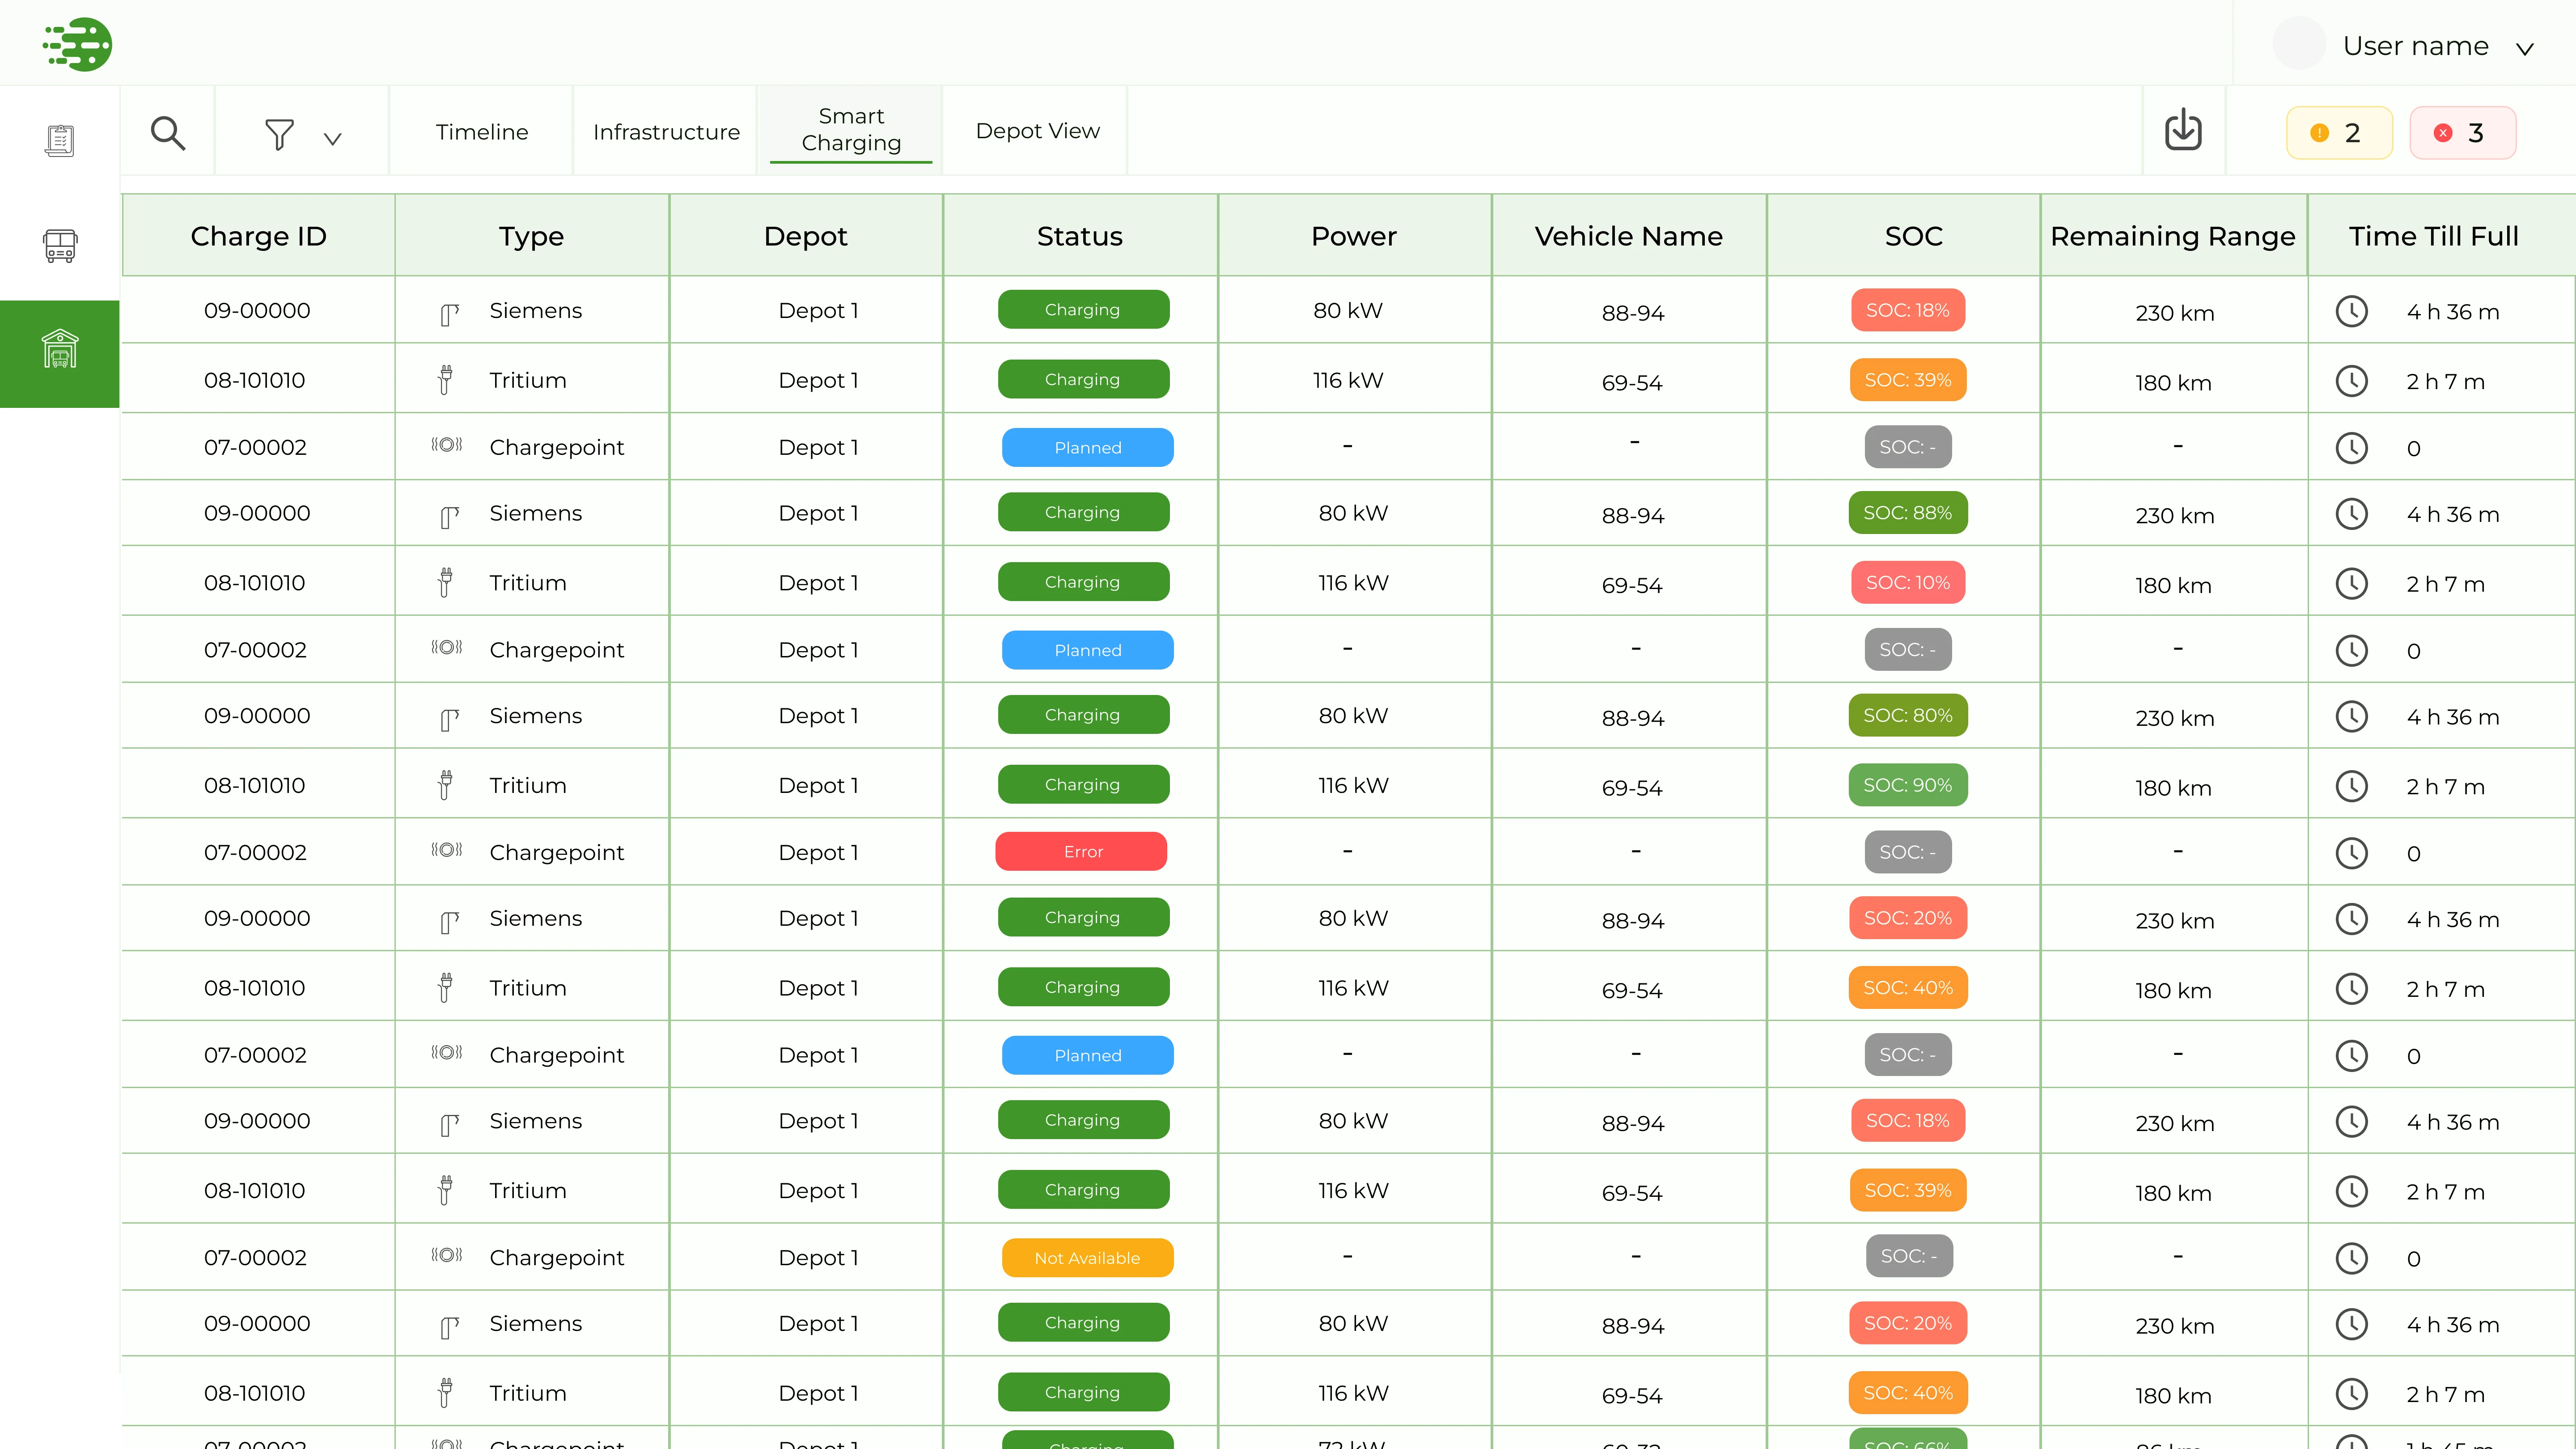
Task: Click the Charging badge in the SOC: 88% row
Action: pyautogui.click(x=1083, y=512)
